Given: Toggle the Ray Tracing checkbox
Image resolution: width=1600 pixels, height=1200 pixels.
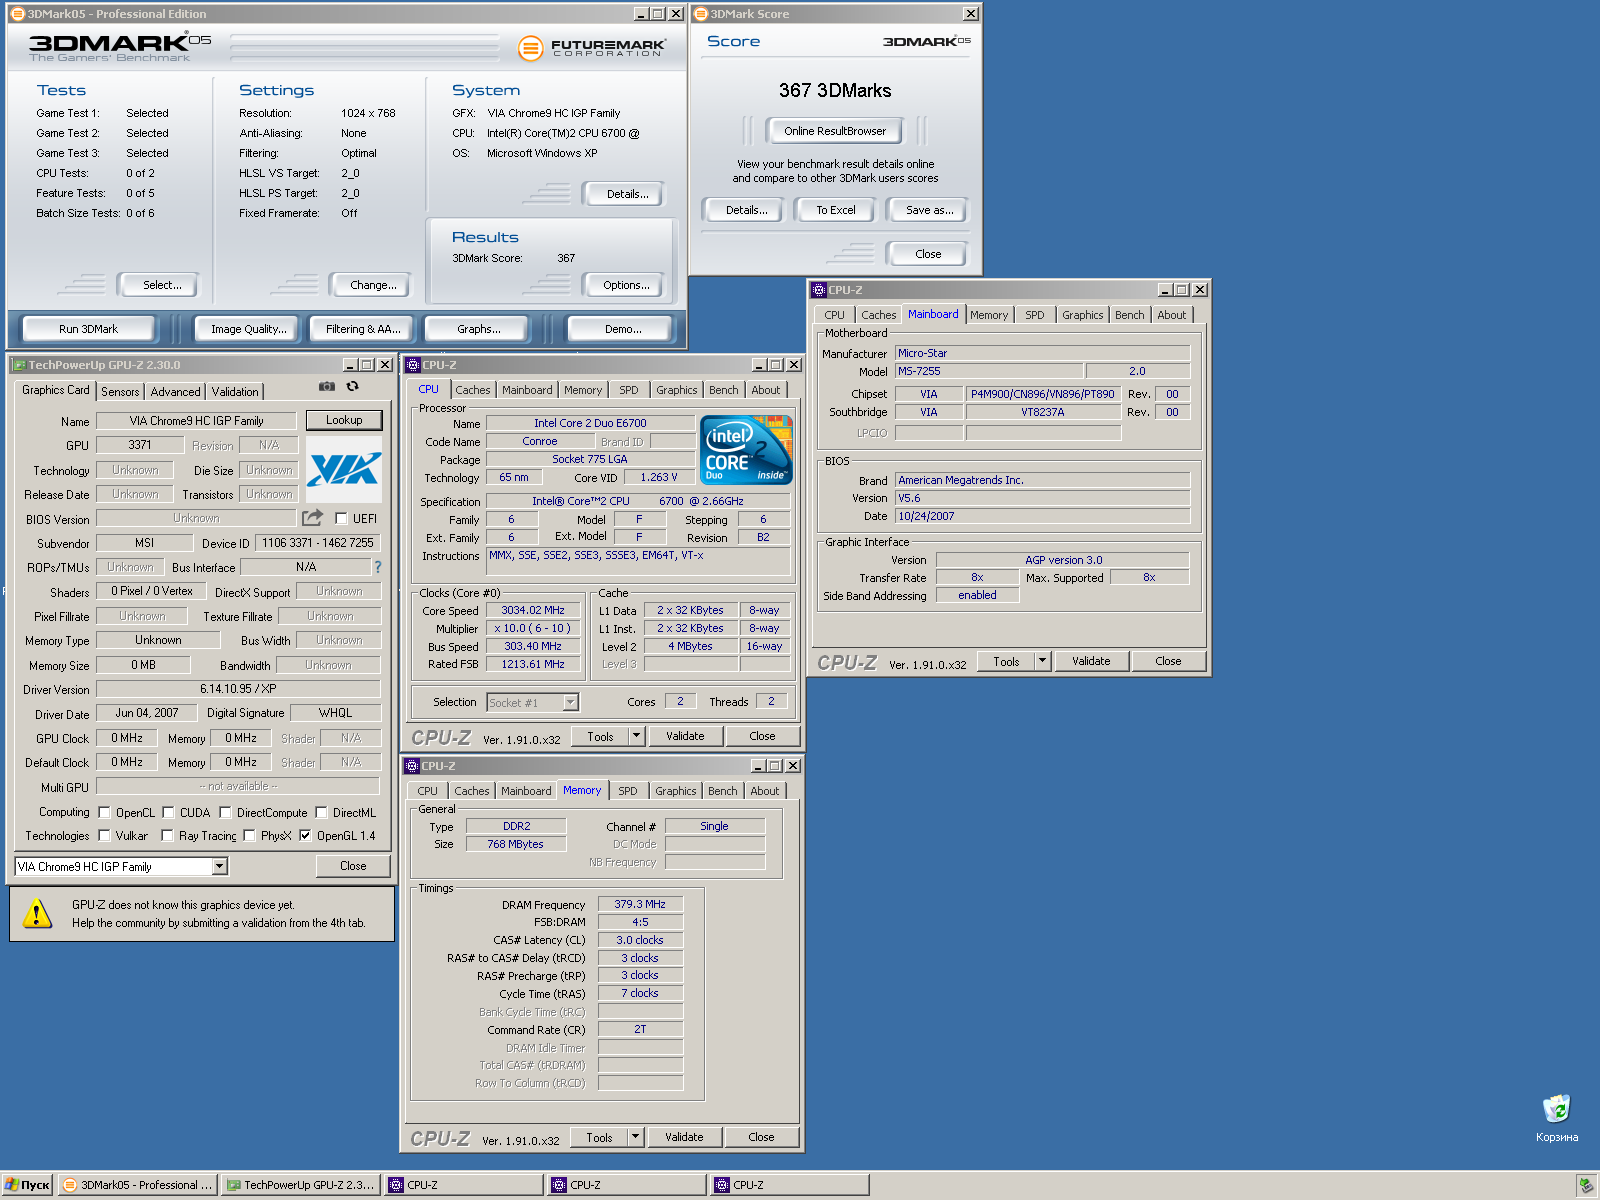Looking at the screenshot, I should pos(167,835).
